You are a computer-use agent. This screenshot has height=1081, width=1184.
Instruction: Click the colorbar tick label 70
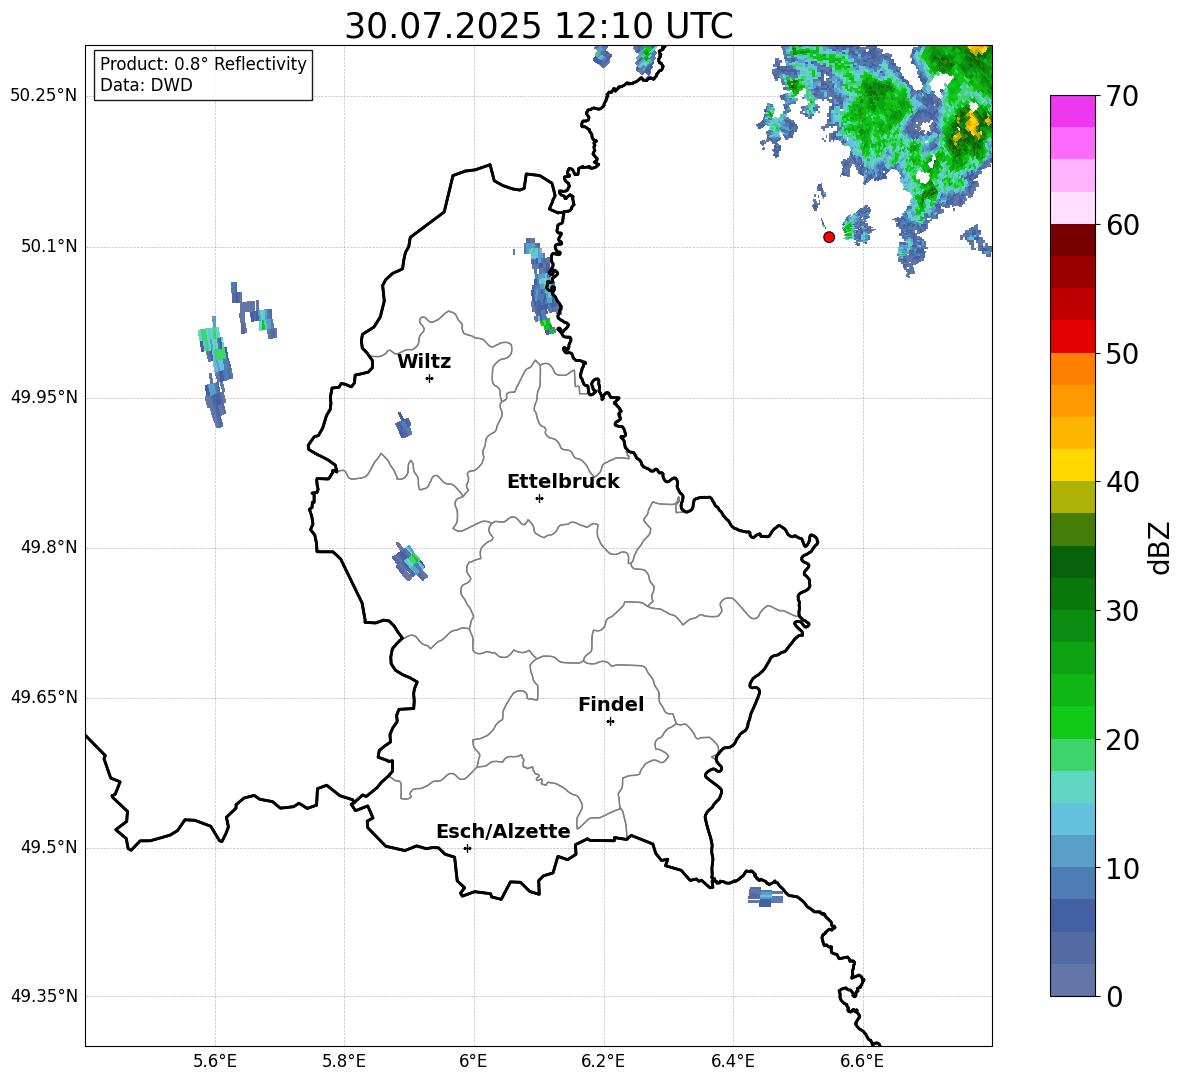[x=1122, y=96]
